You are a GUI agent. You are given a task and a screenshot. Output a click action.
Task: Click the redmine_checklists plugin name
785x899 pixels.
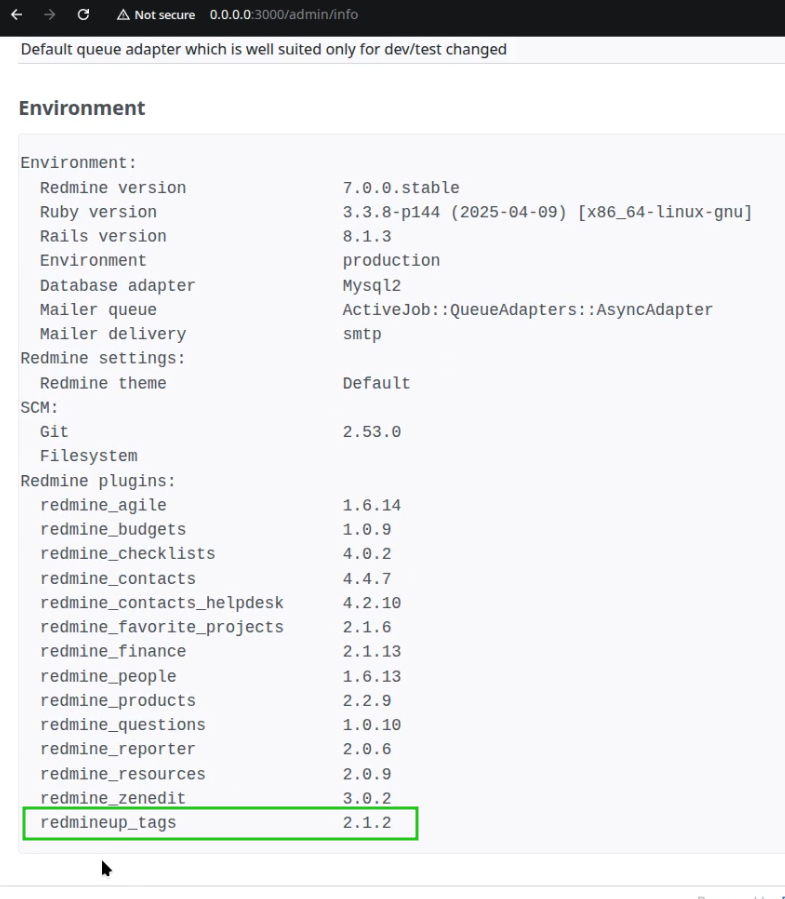tap(127, 553)
